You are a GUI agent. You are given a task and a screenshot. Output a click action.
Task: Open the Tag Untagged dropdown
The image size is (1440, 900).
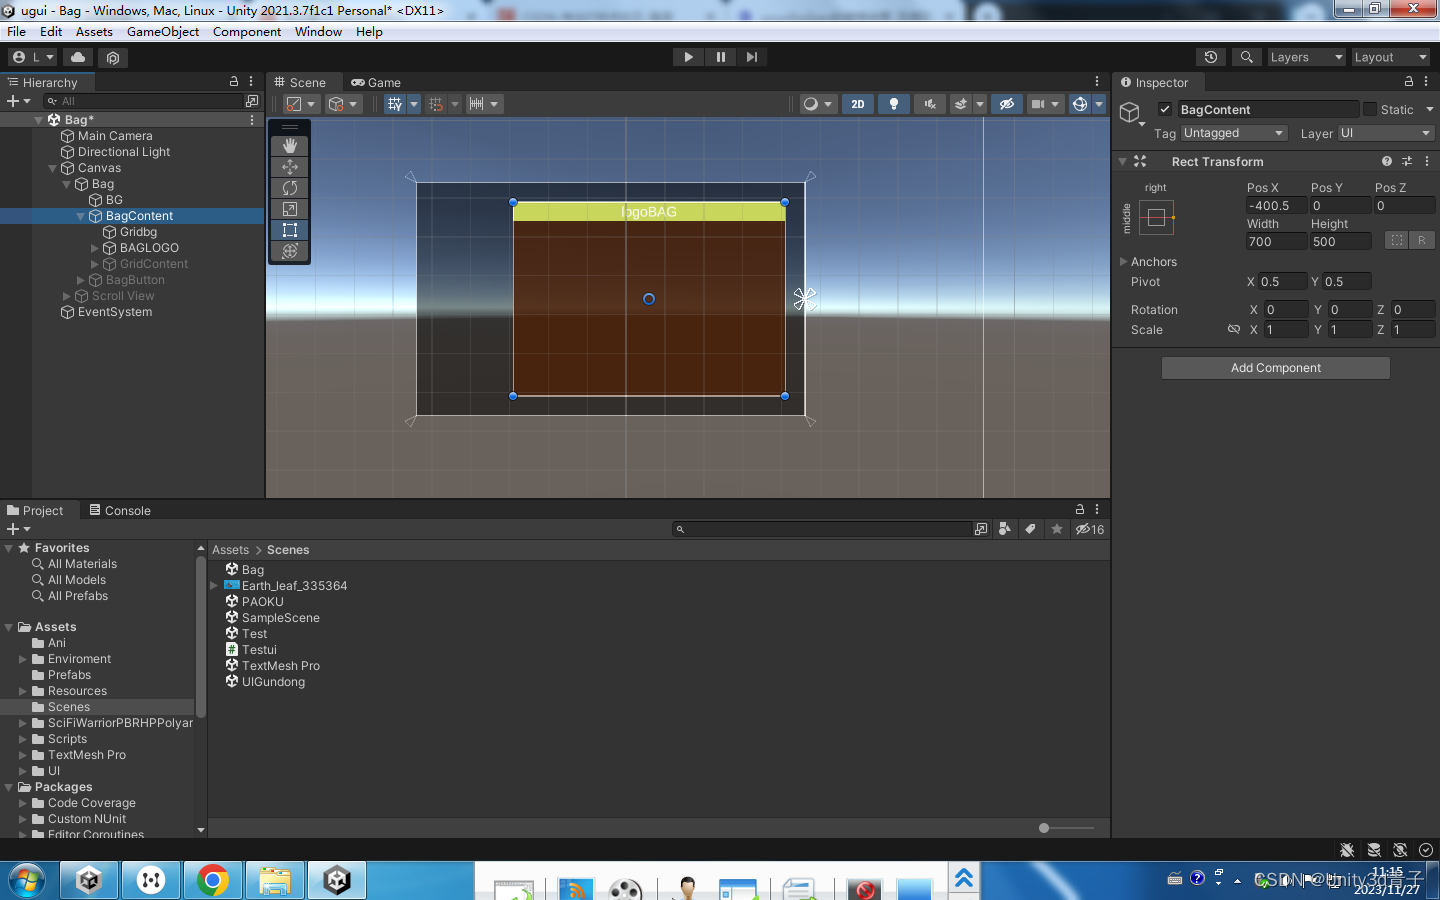click(x=1234, y=133)
